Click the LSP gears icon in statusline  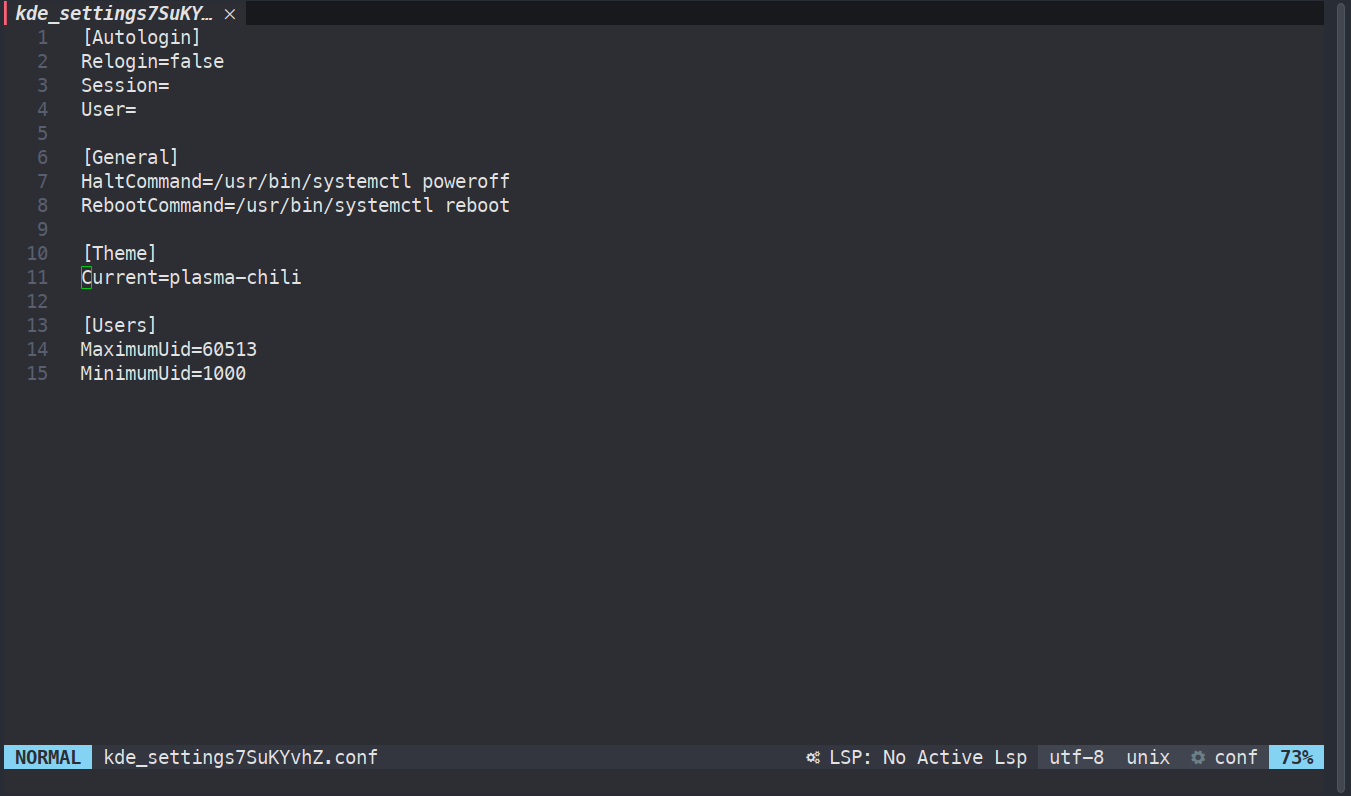(814, 757)
